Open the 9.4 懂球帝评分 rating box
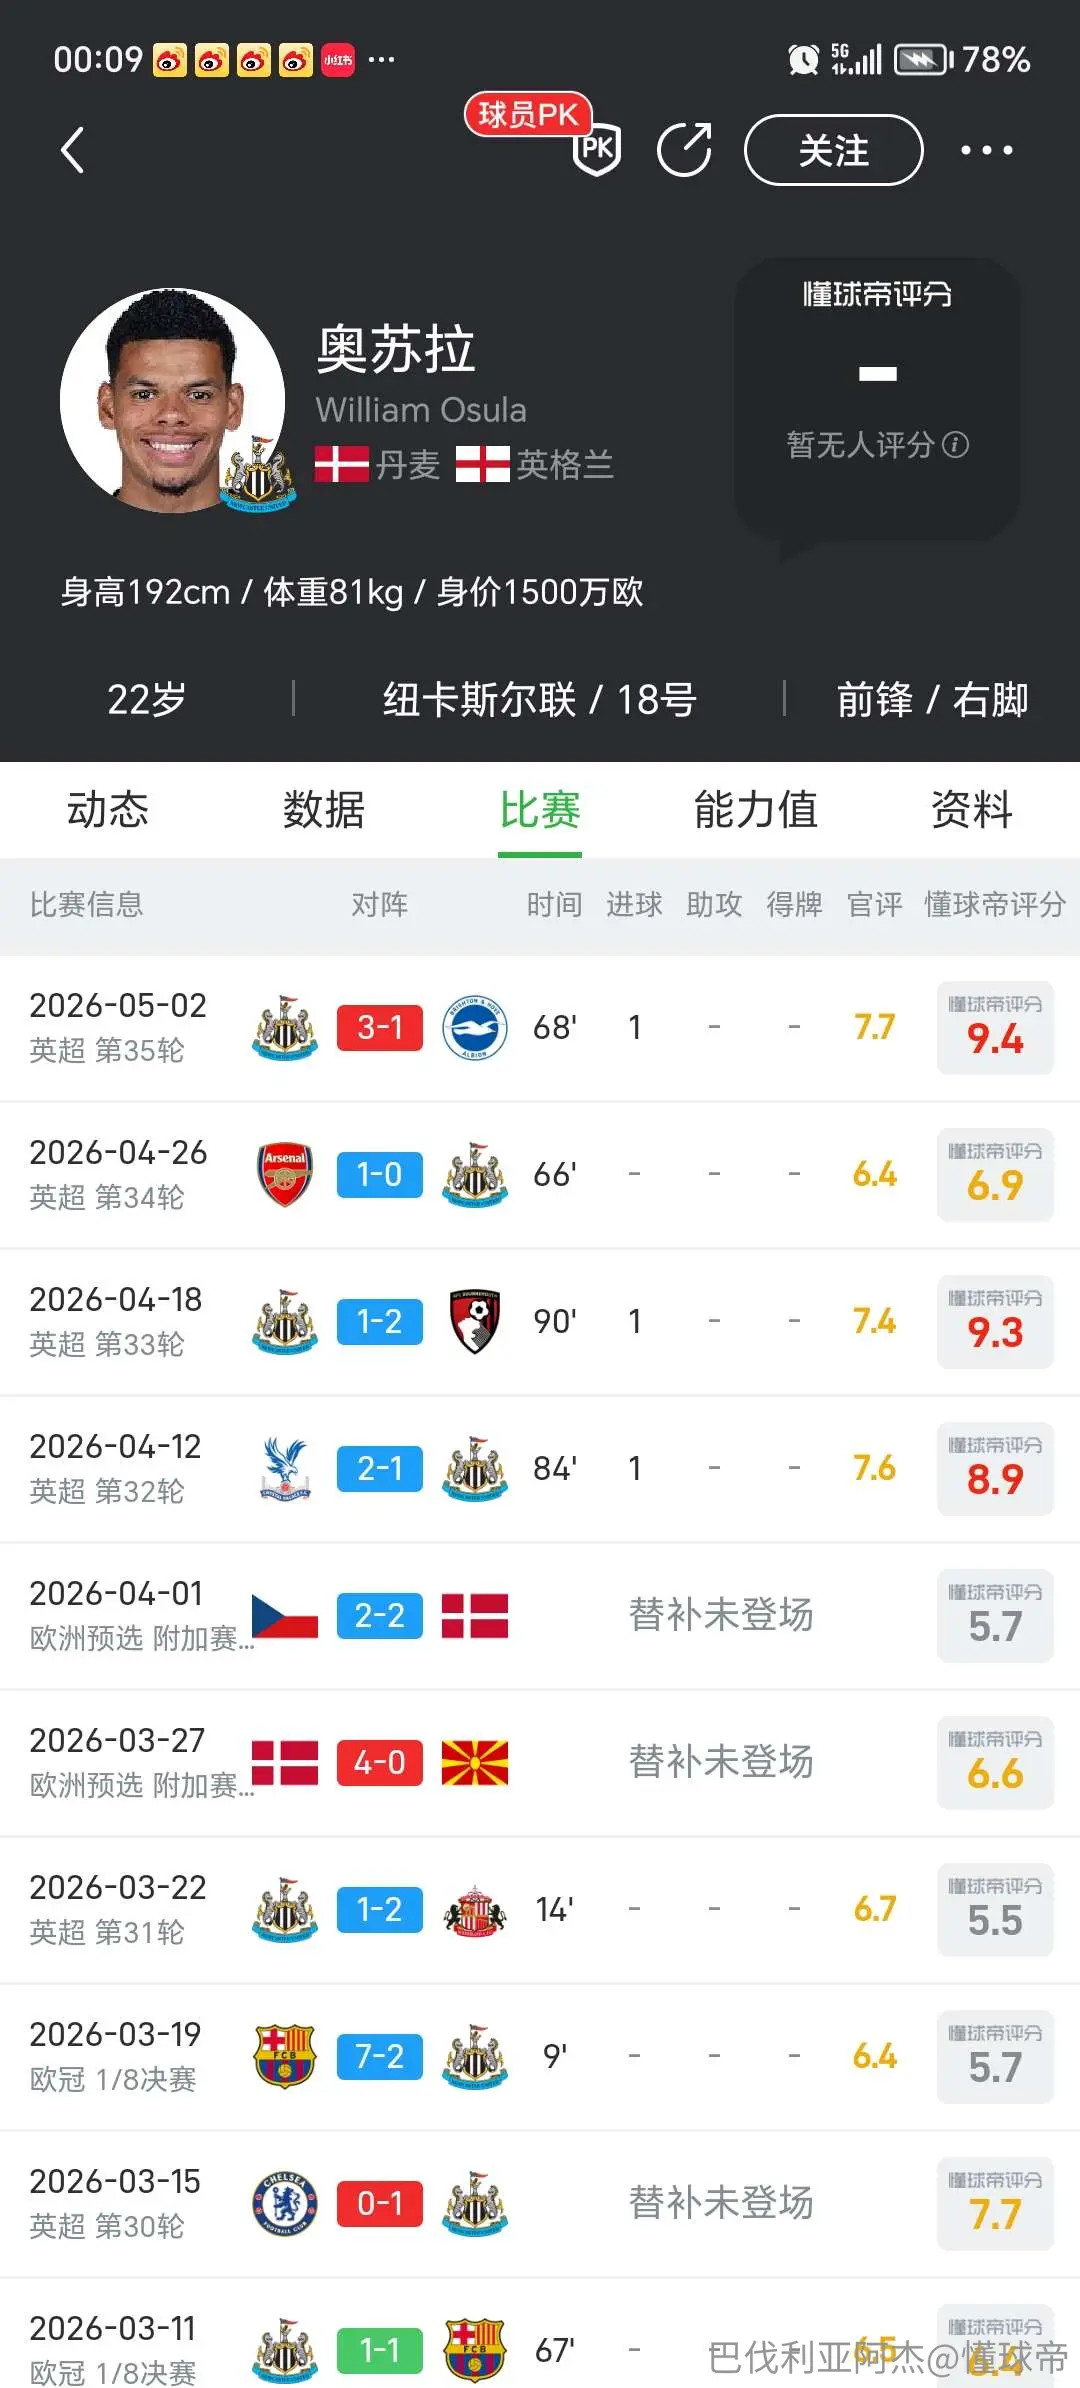 point(995,1028)
